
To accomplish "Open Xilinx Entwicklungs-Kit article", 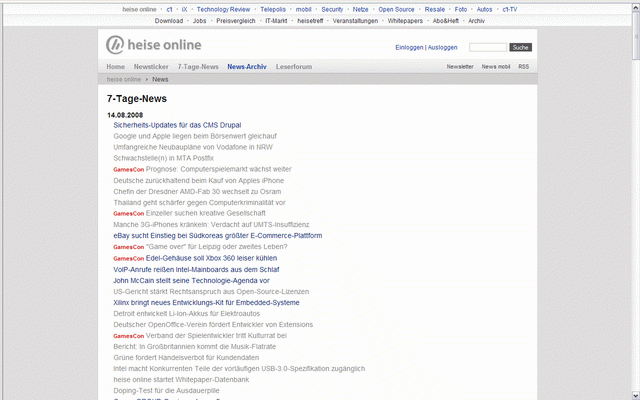I will (207, 302).
